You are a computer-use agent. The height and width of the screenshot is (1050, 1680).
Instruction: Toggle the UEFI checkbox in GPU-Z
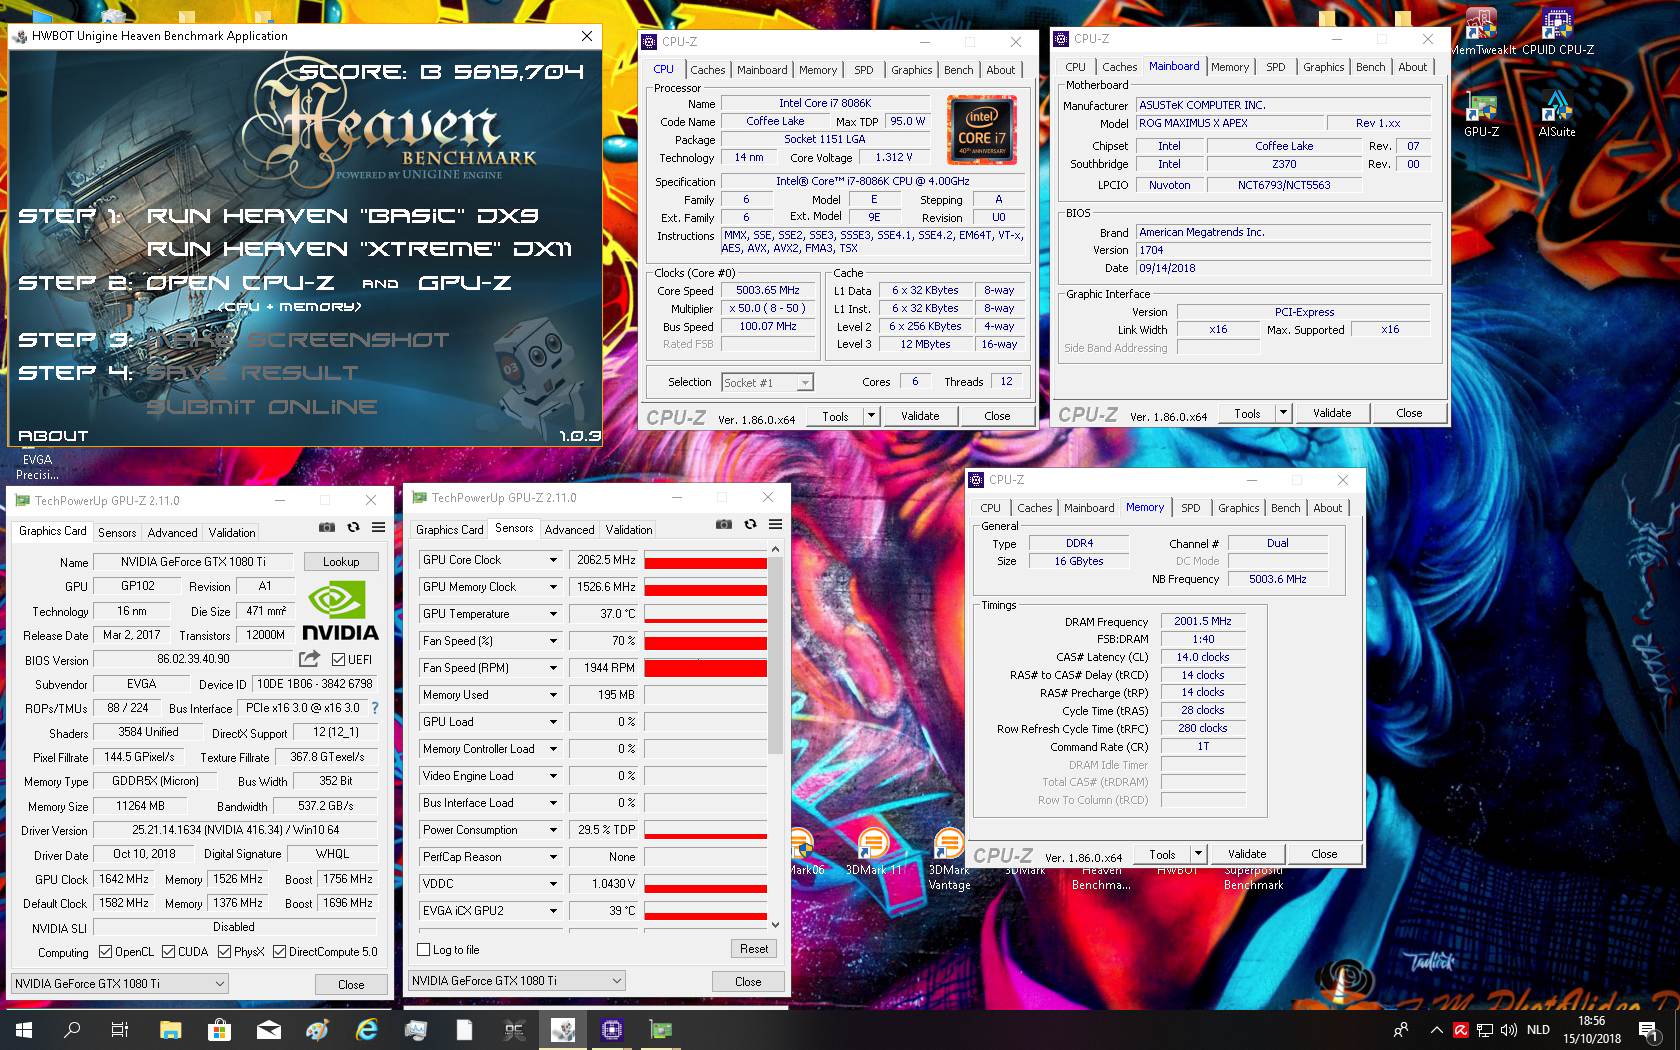click(338, 659)
